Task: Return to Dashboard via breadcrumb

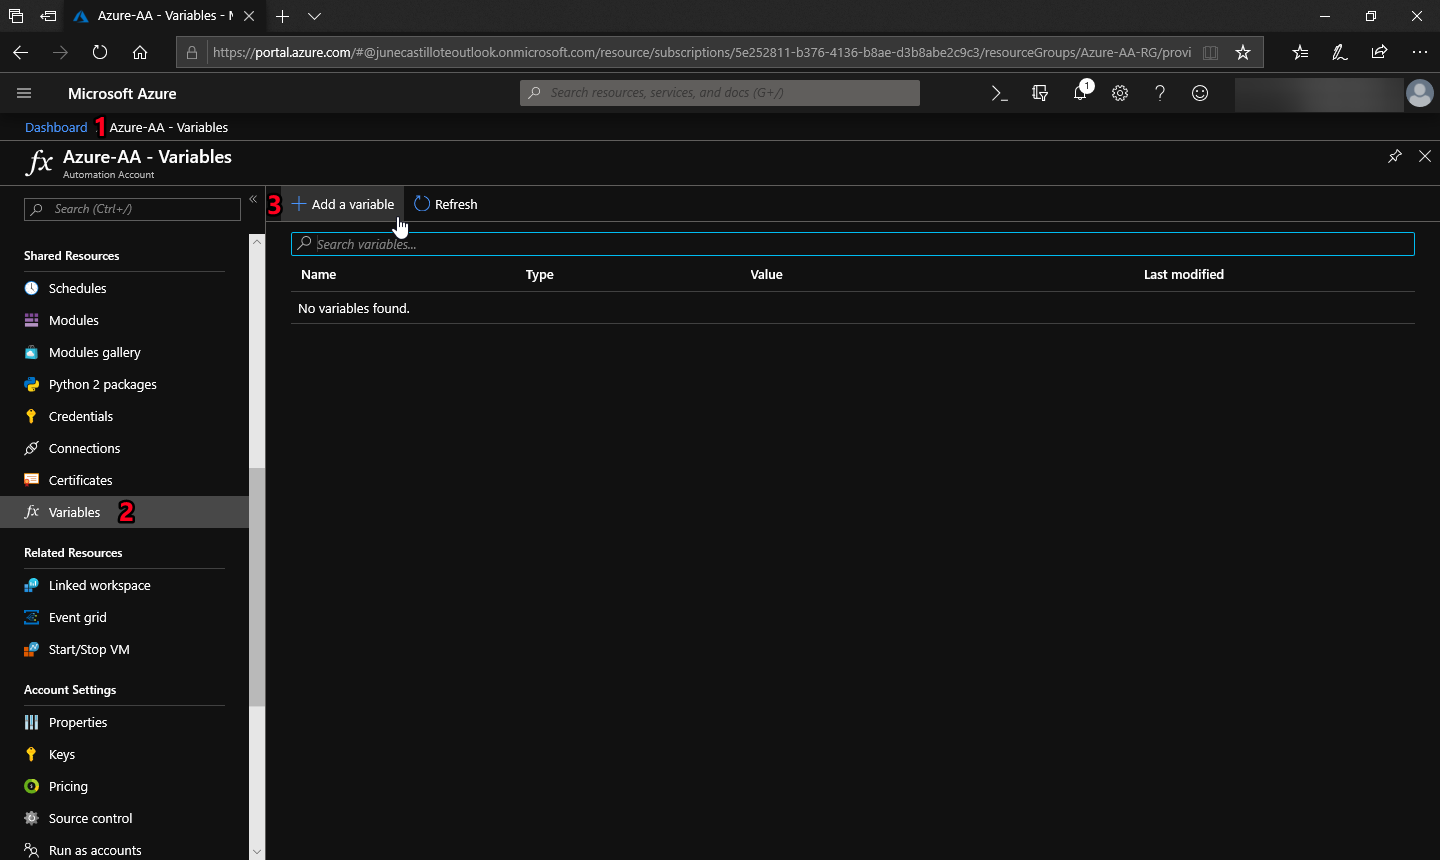Action: tap(56, 127)
